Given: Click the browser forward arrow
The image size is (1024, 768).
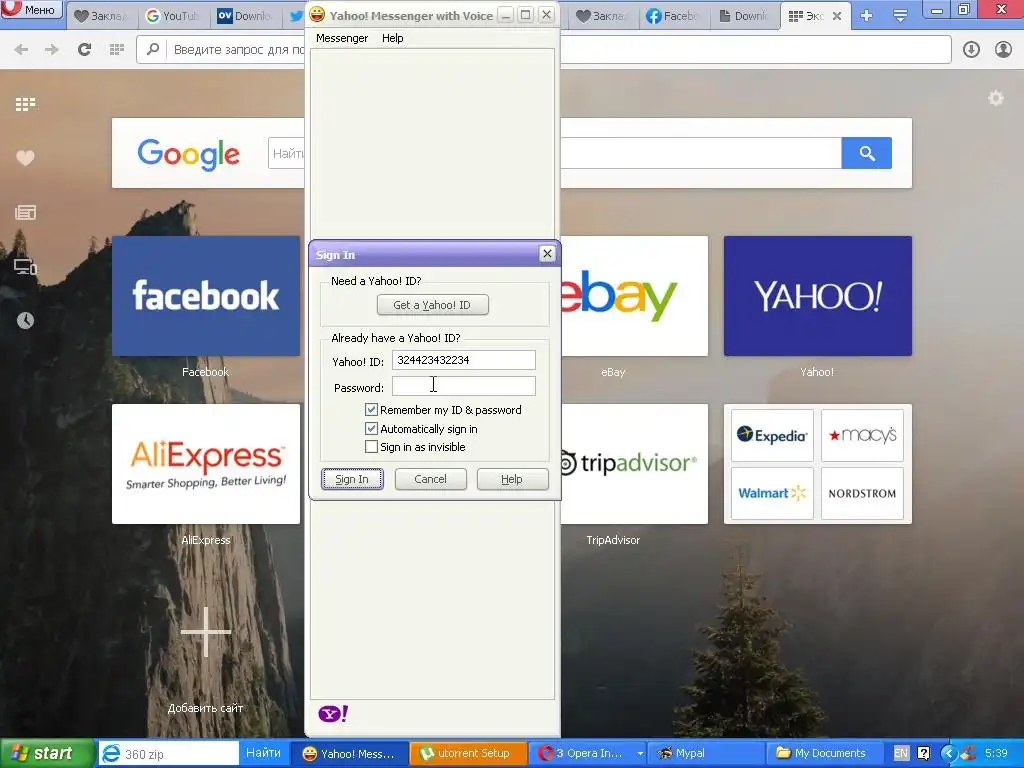Looking at the screenshot, I should (x=52, y=50).
